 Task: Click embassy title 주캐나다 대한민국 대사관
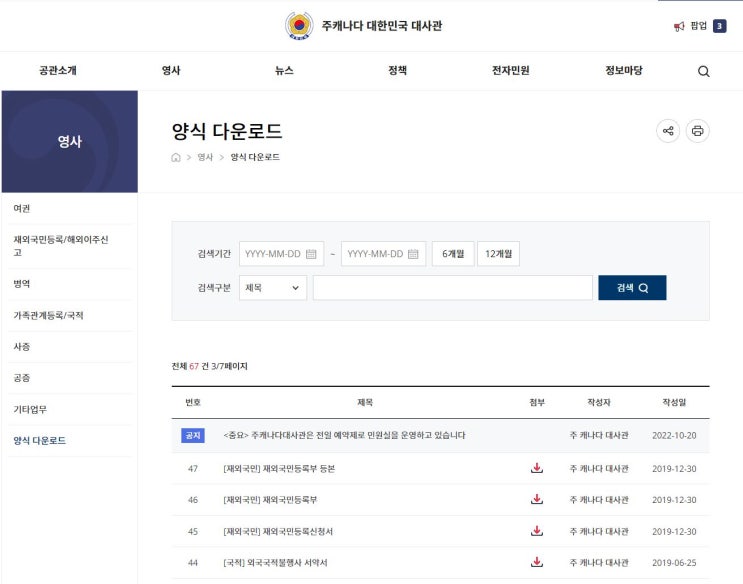(x=382, y=26)
